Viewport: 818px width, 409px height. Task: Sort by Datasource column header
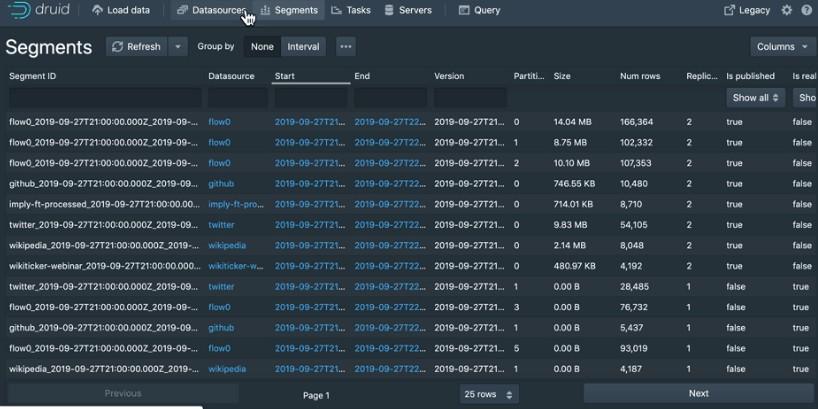231,76
